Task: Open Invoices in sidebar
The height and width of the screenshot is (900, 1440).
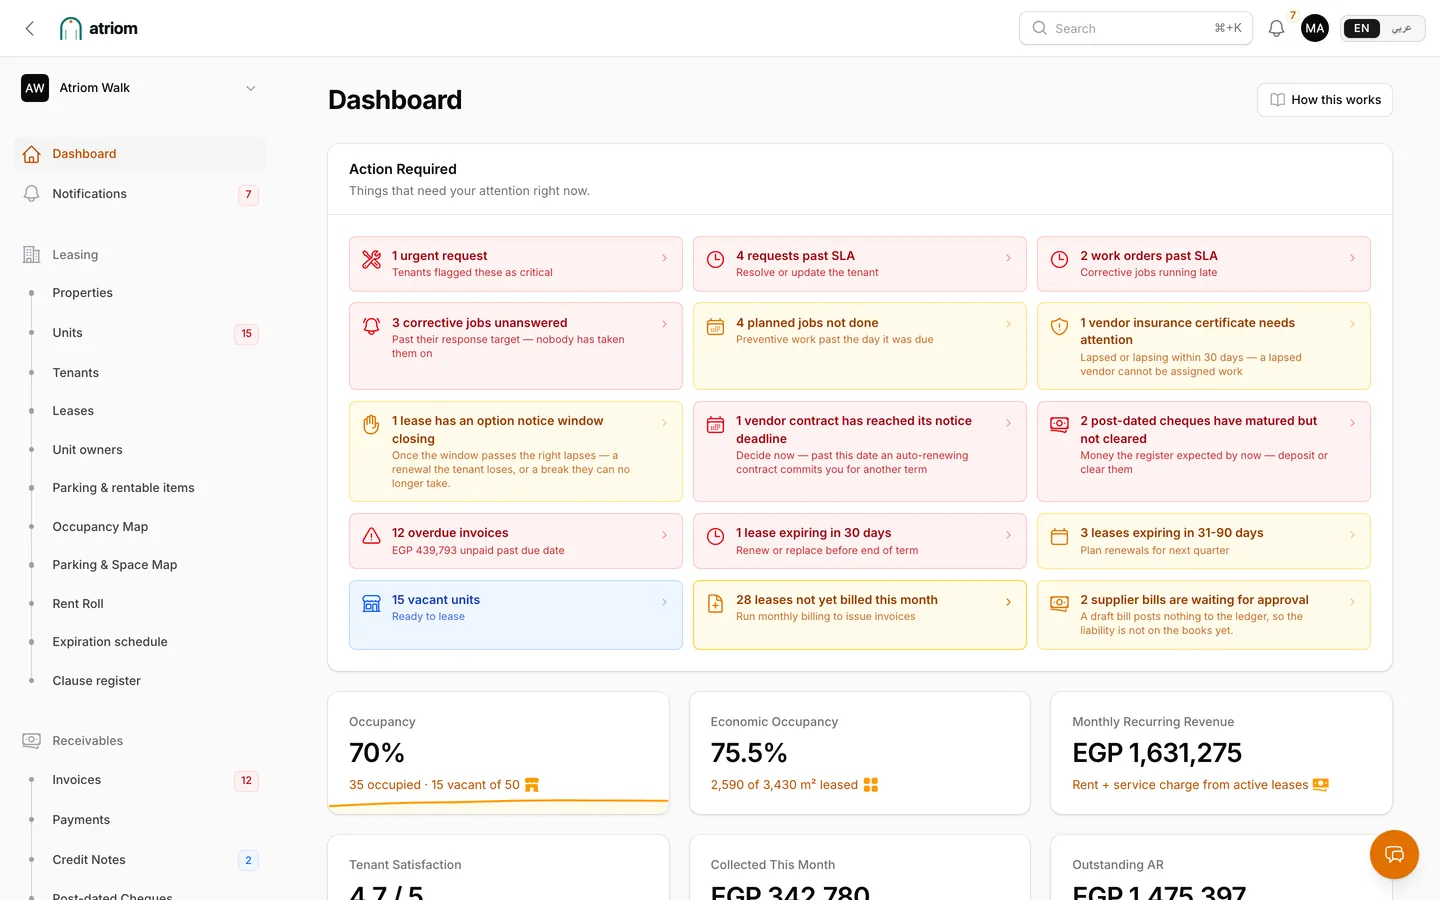Action: coord(140,780)
